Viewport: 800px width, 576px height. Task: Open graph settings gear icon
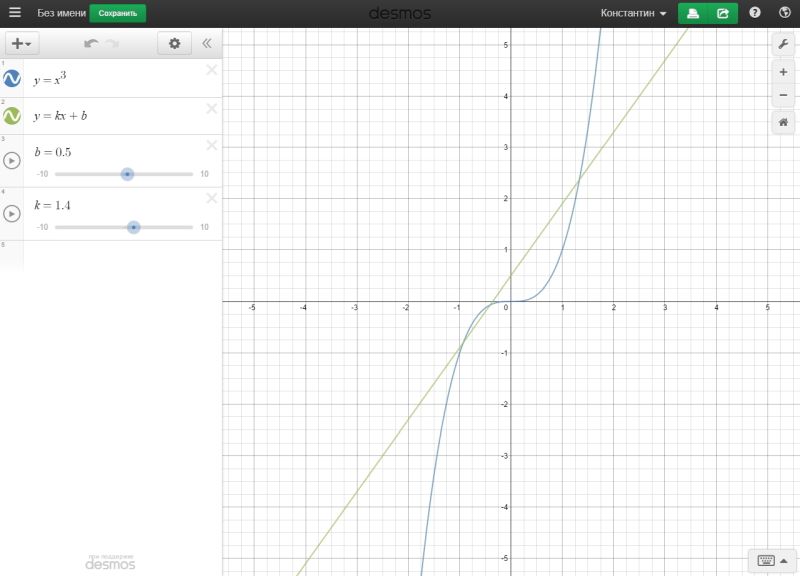(174, 43)
